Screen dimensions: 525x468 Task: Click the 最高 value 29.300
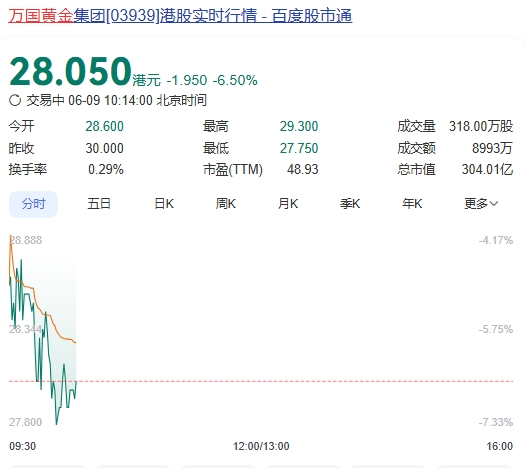(299, 127)
